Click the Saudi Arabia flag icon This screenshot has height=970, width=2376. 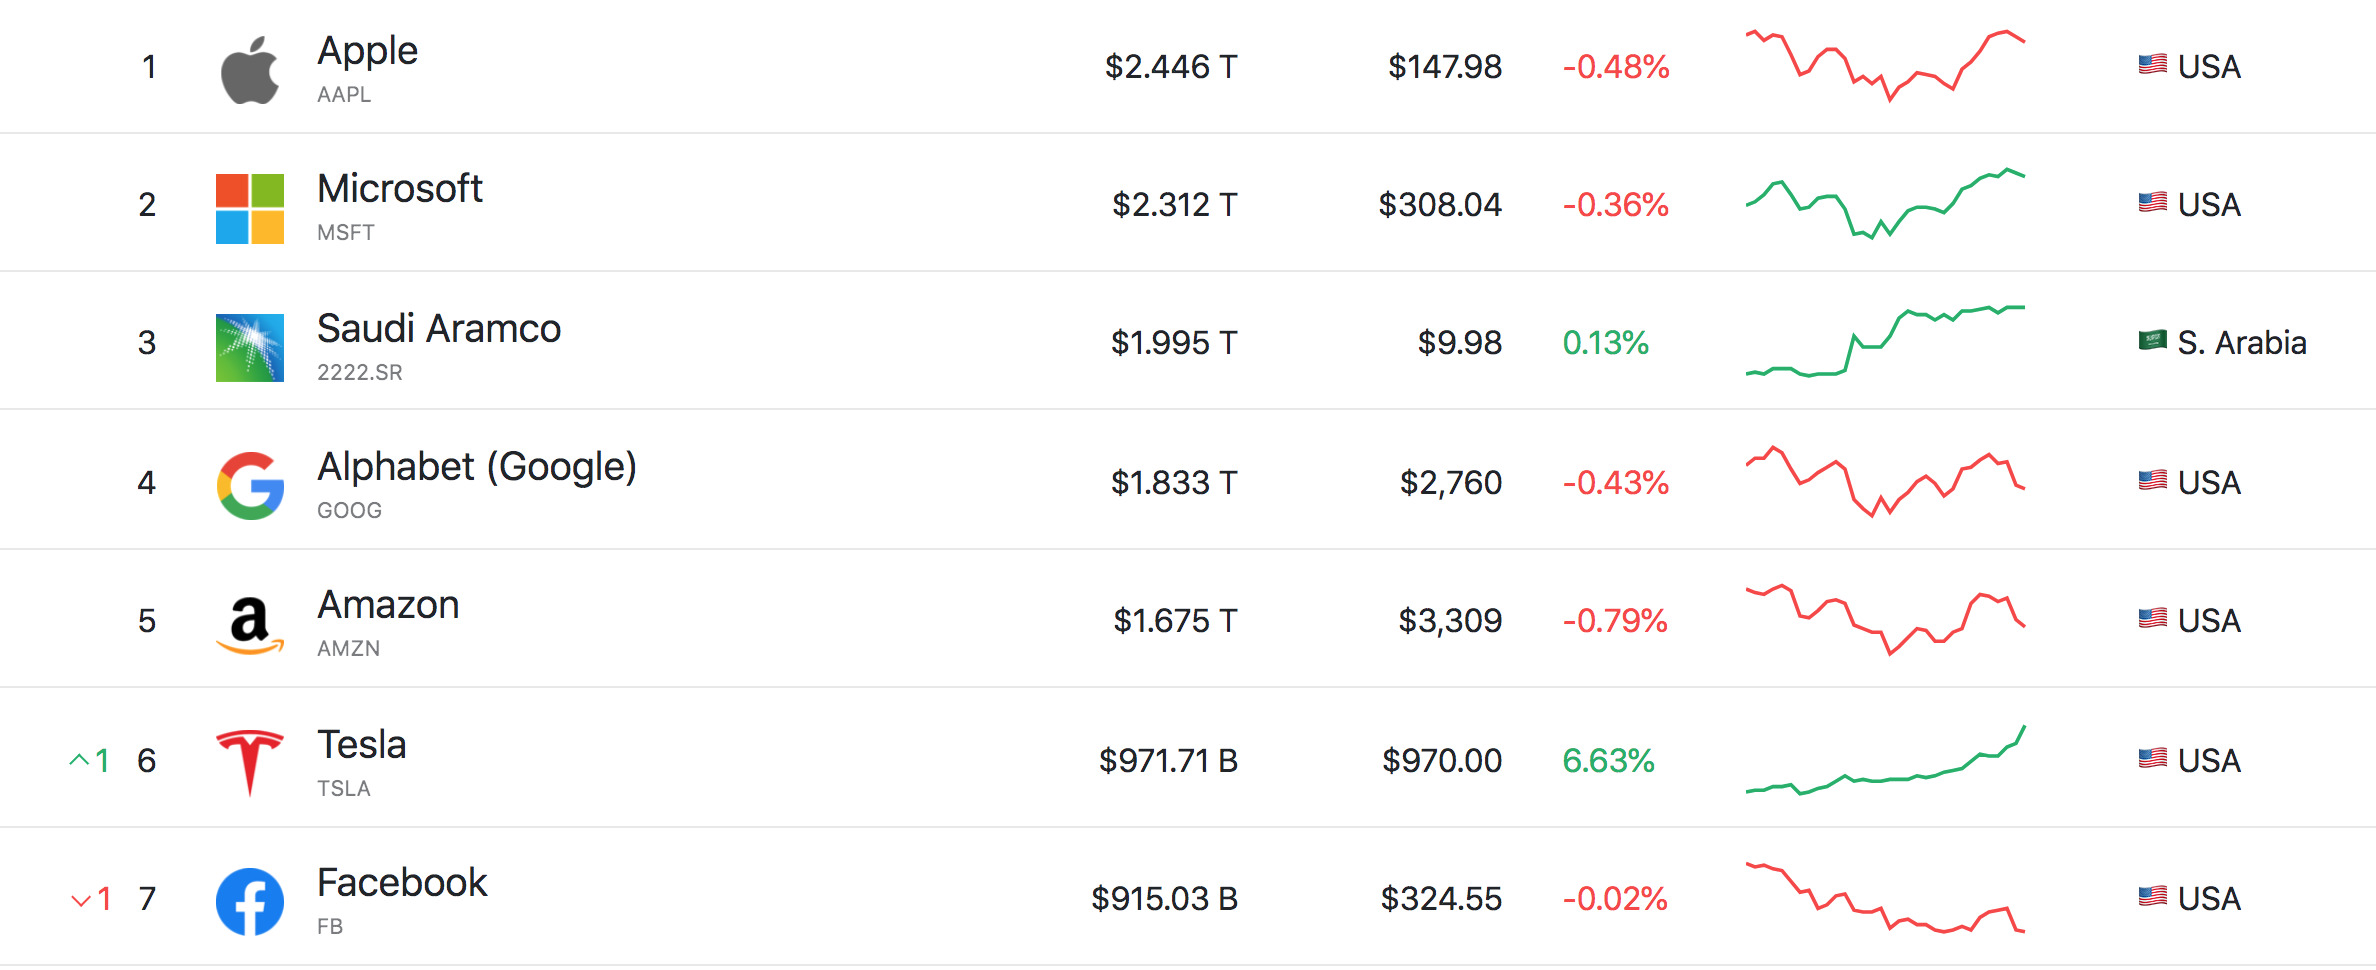point(2153,341)
